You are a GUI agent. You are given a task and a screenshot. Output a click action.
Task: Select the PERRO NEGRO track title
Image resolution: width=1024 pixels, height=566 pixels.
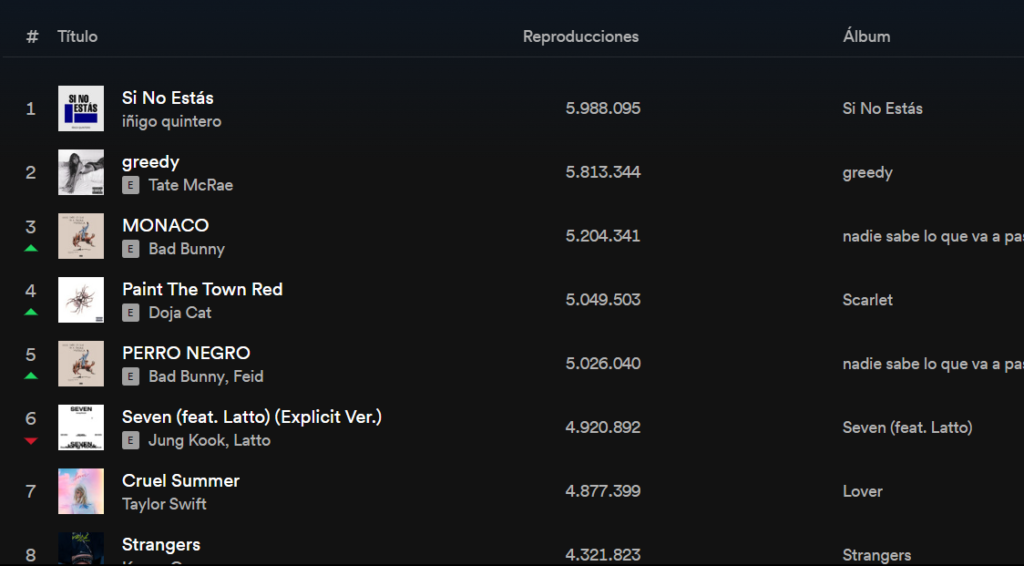pyautogui.click(x=186, y=353)
